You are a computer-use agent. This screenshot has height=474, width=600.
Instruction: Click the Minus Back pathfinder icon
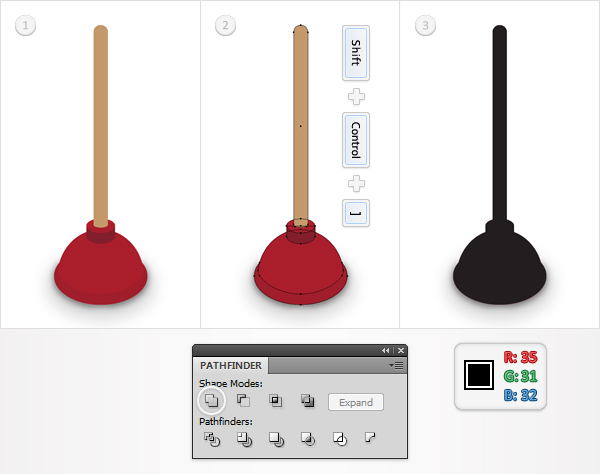(x=370, y=437)
